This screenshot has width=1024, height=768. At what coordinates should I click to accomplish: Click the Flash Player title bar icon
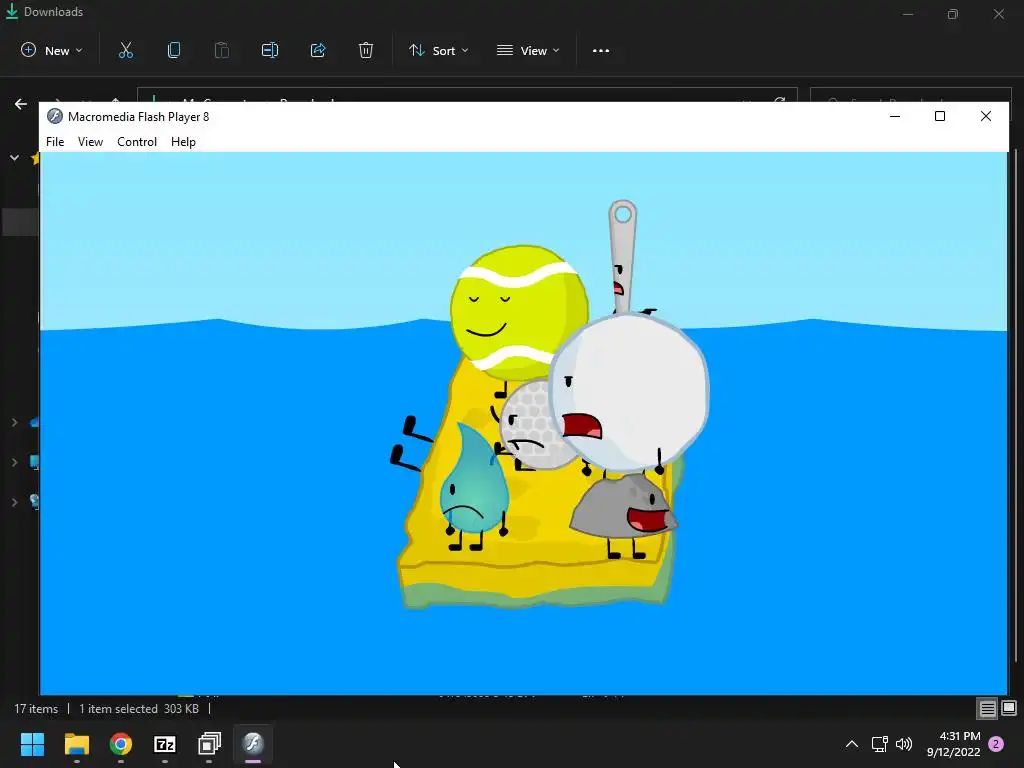click(x=55, y=116)
